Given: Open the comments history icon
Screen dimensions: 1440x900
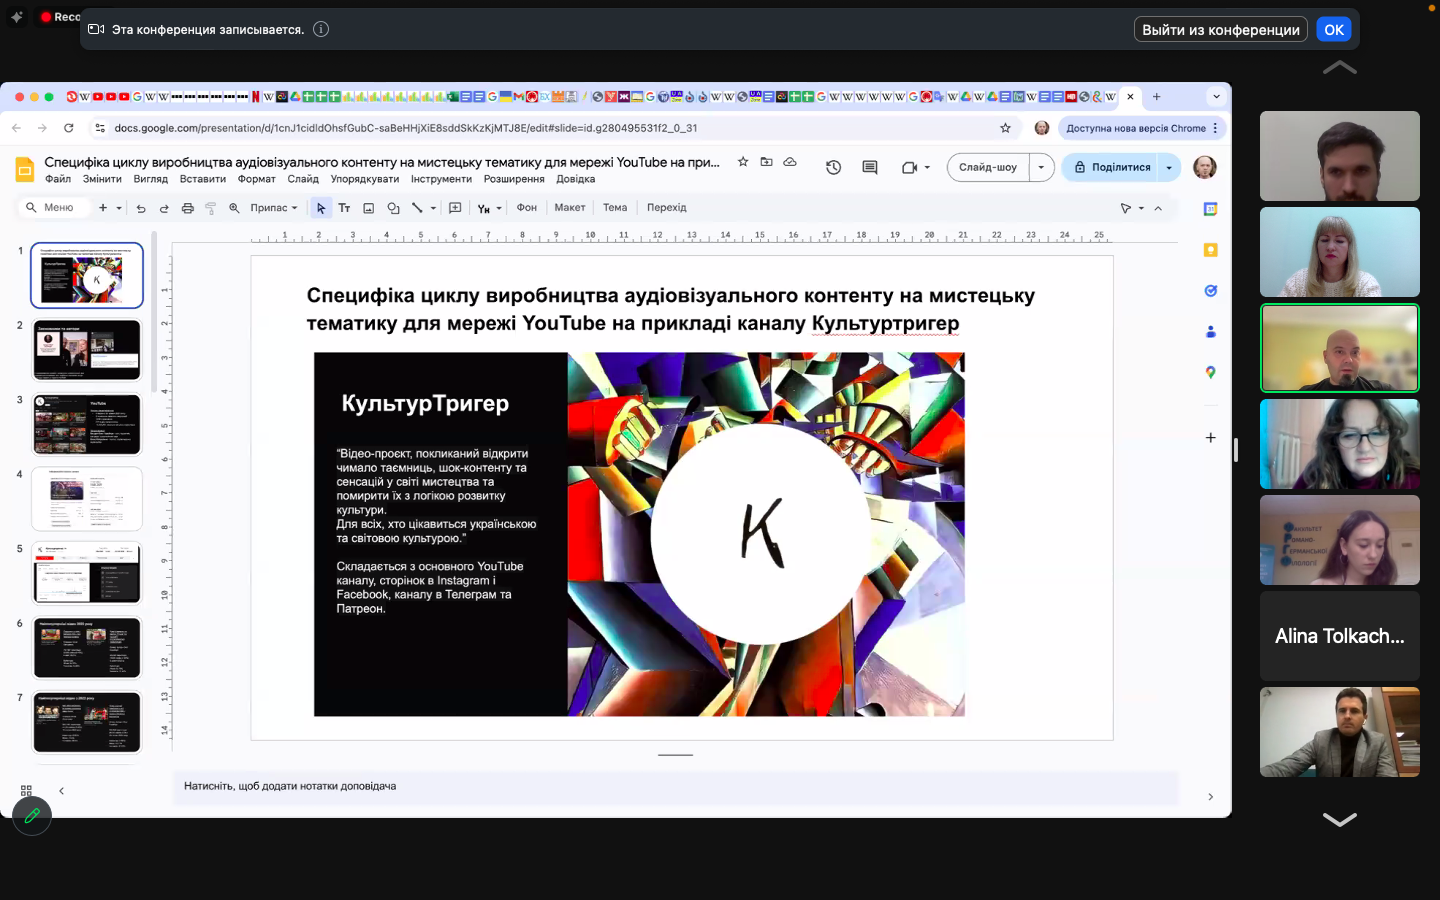Looking at the screenshot, I should click(870, 168).
